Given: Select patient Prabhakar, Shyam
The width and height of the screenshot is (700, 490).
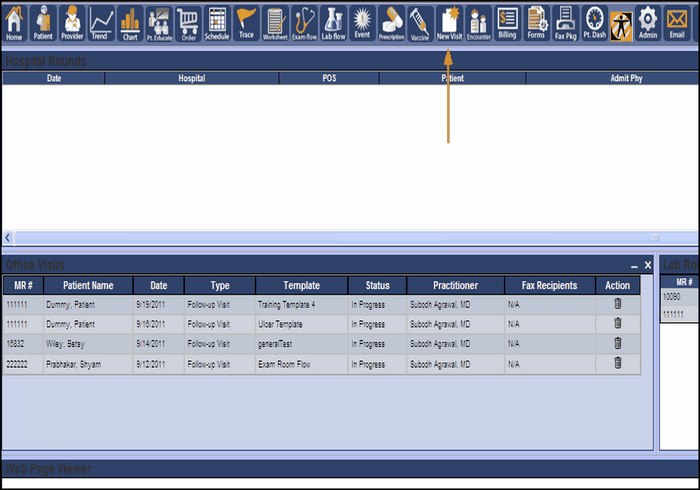Looking at the screenshot, I should click(x=88, y=364).
